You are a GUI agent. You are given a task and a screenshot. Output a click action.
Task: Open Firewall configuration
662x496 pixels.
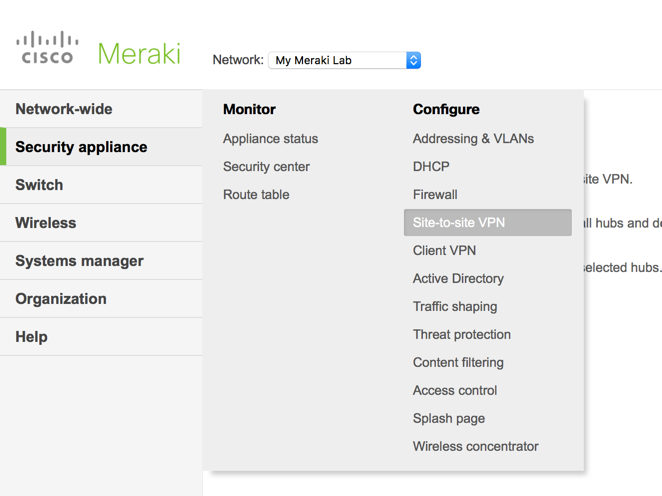435,195
